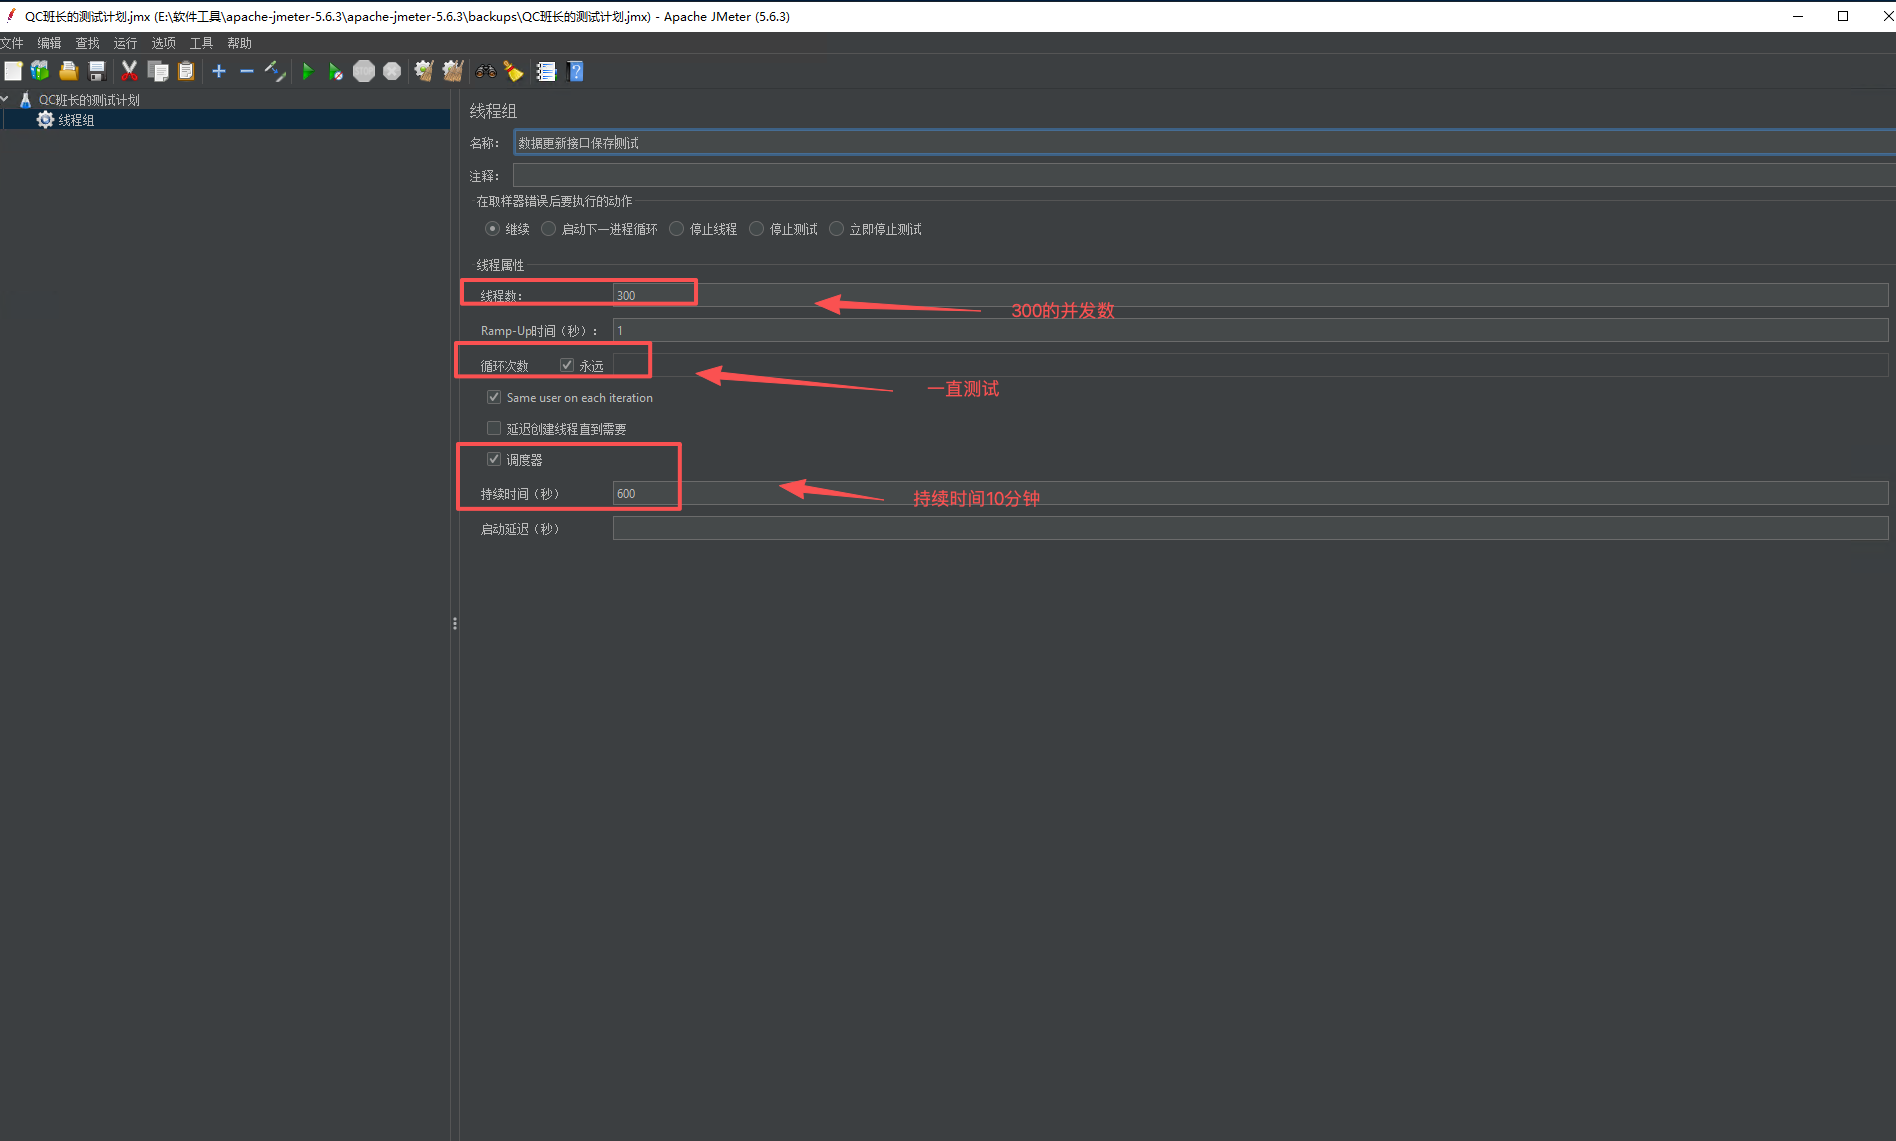Click the 启动延迟 input field
This screenshot has width=1896, height=1141.
point(1250,528)
